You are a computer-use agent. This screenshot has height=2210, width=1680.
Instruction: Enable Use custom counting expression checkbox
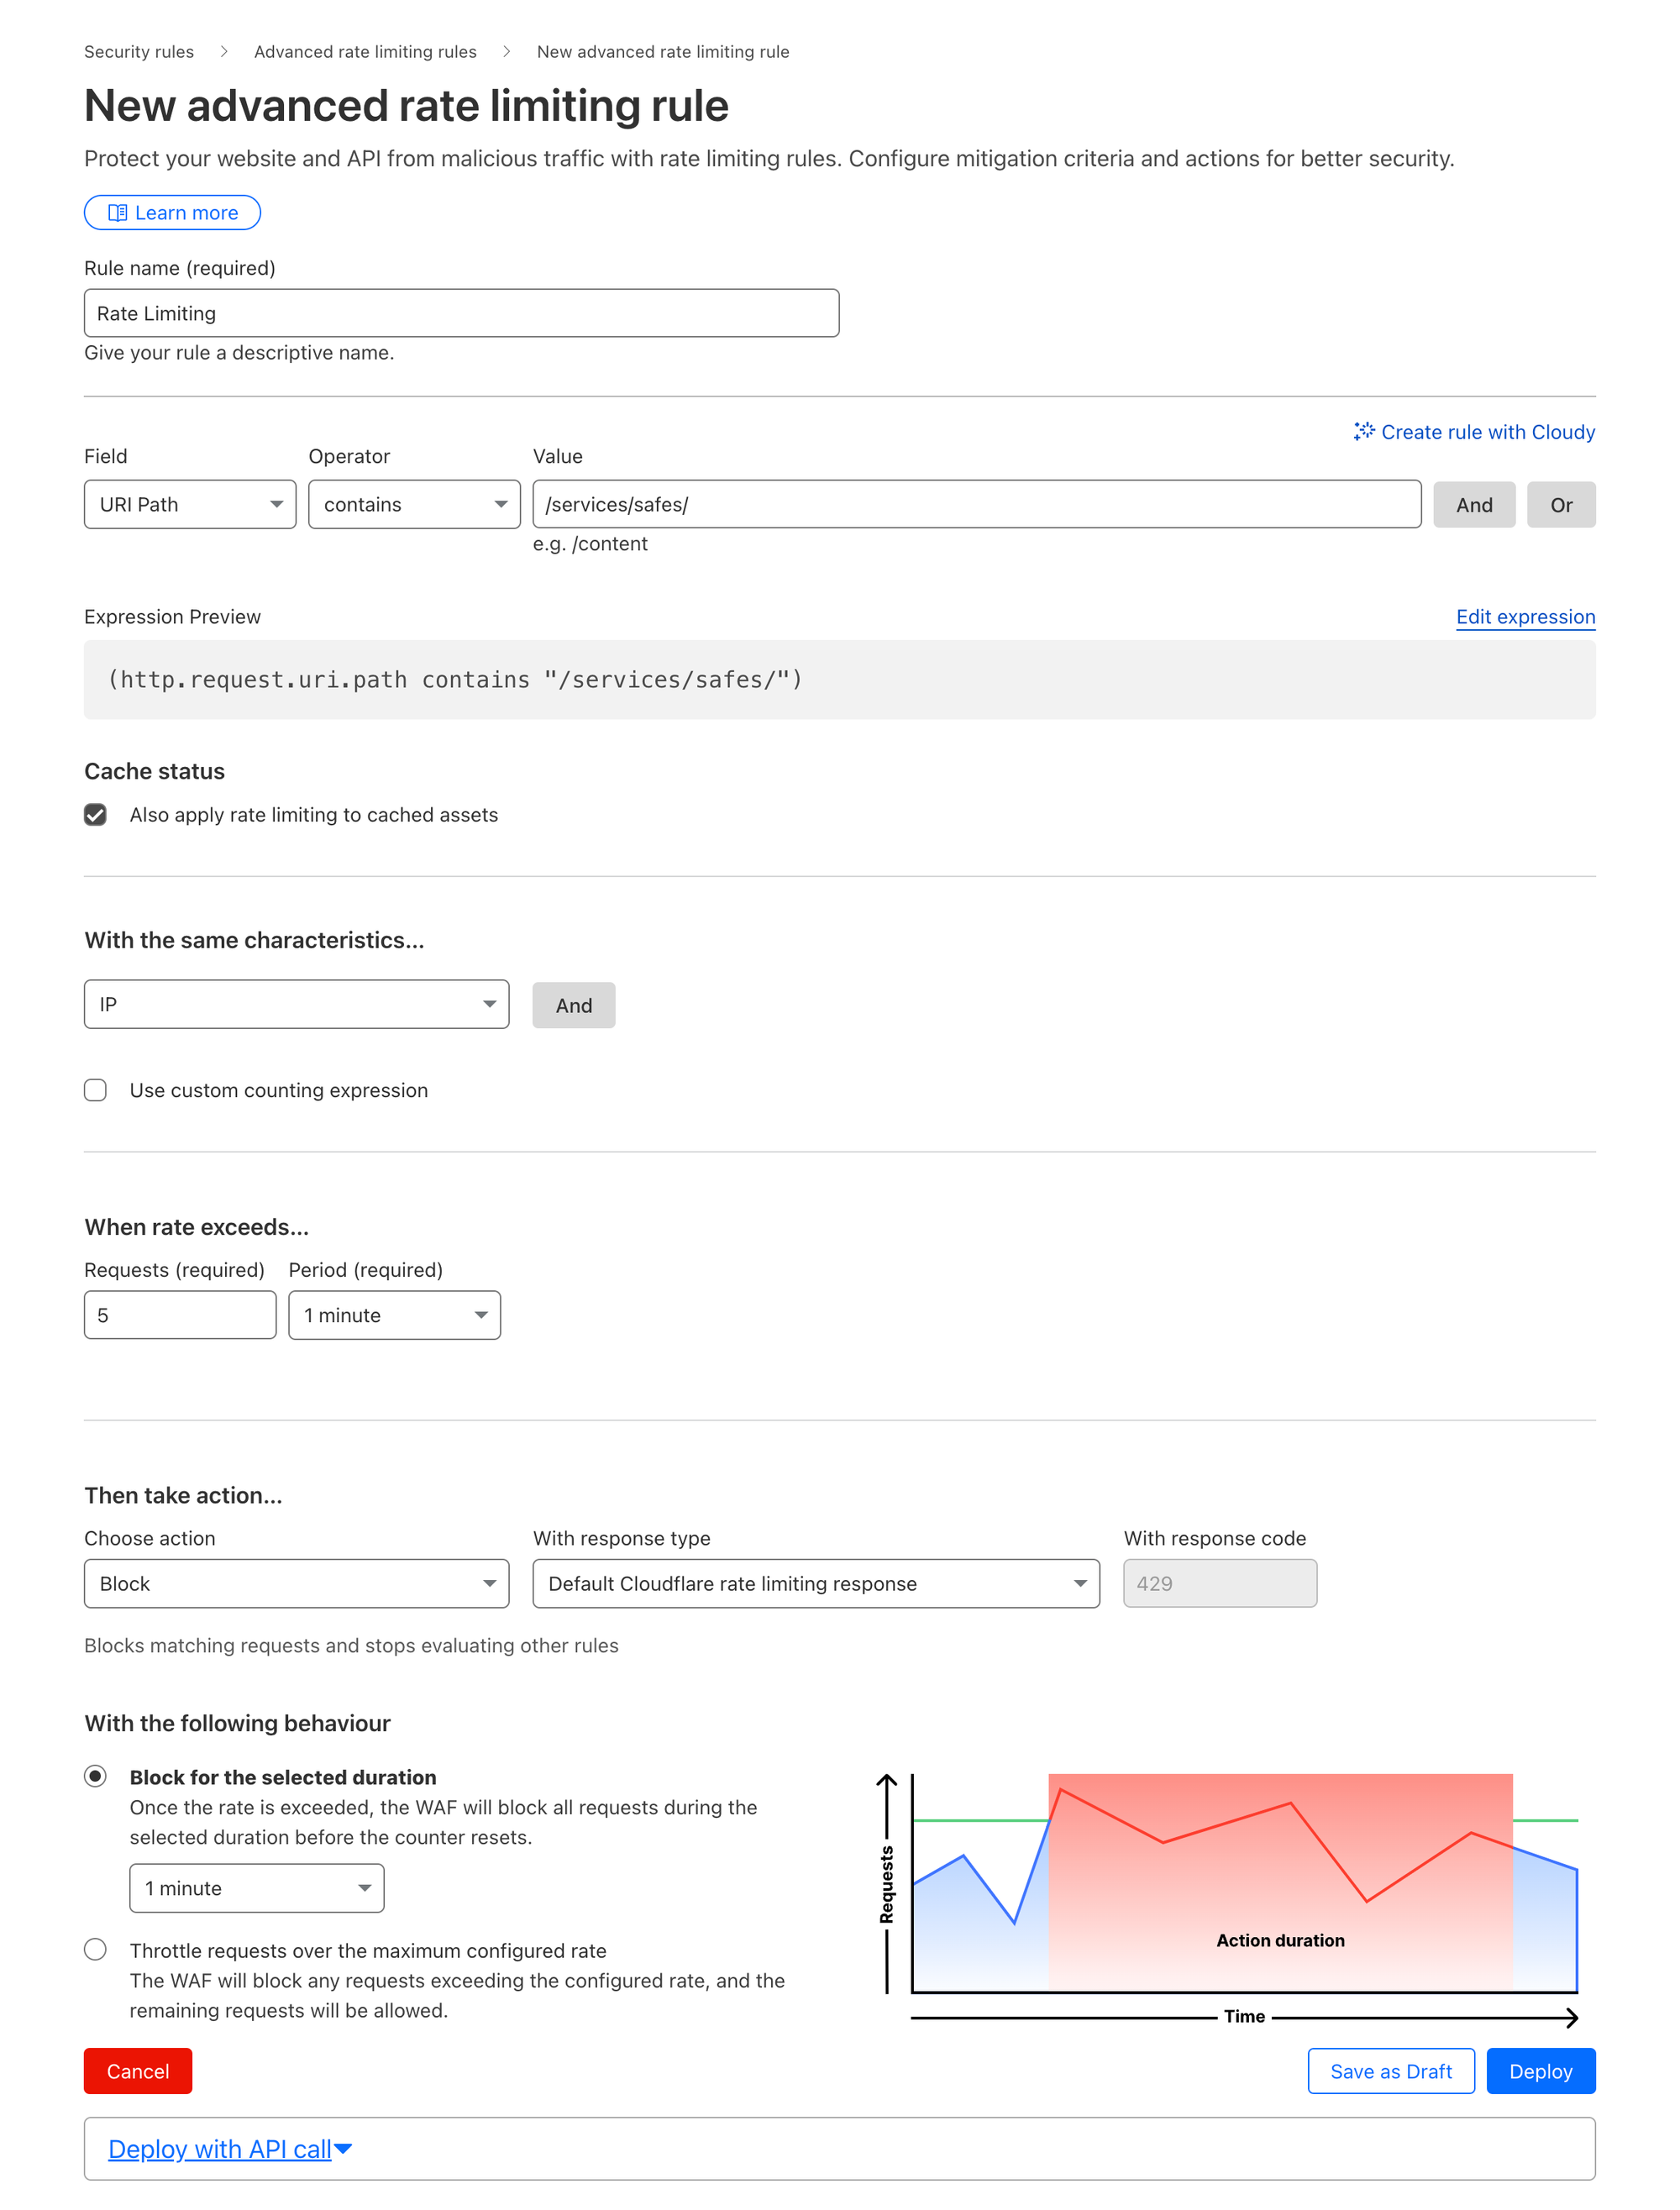pos(95,1090)
